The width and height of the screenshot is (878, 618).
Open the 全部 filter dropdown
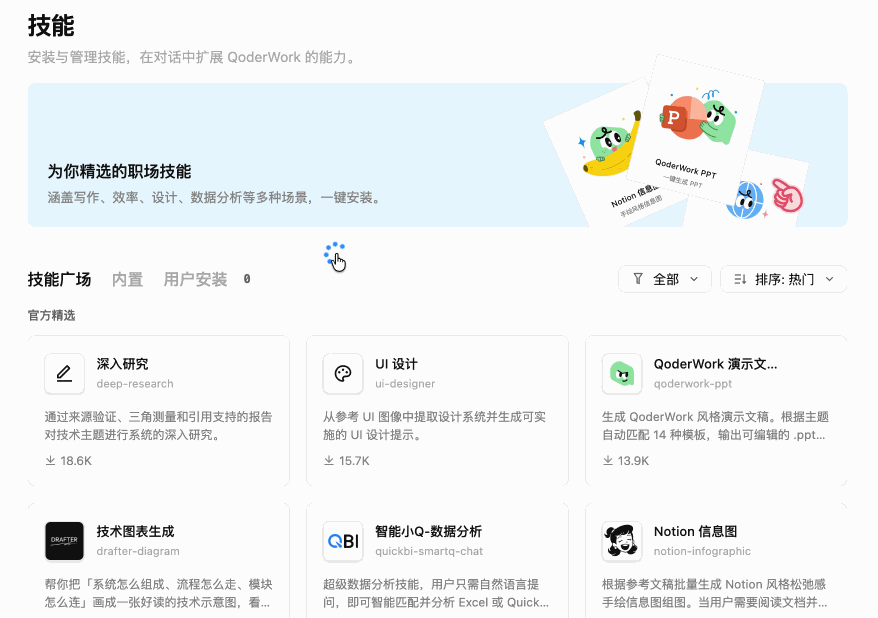(665, 279)
